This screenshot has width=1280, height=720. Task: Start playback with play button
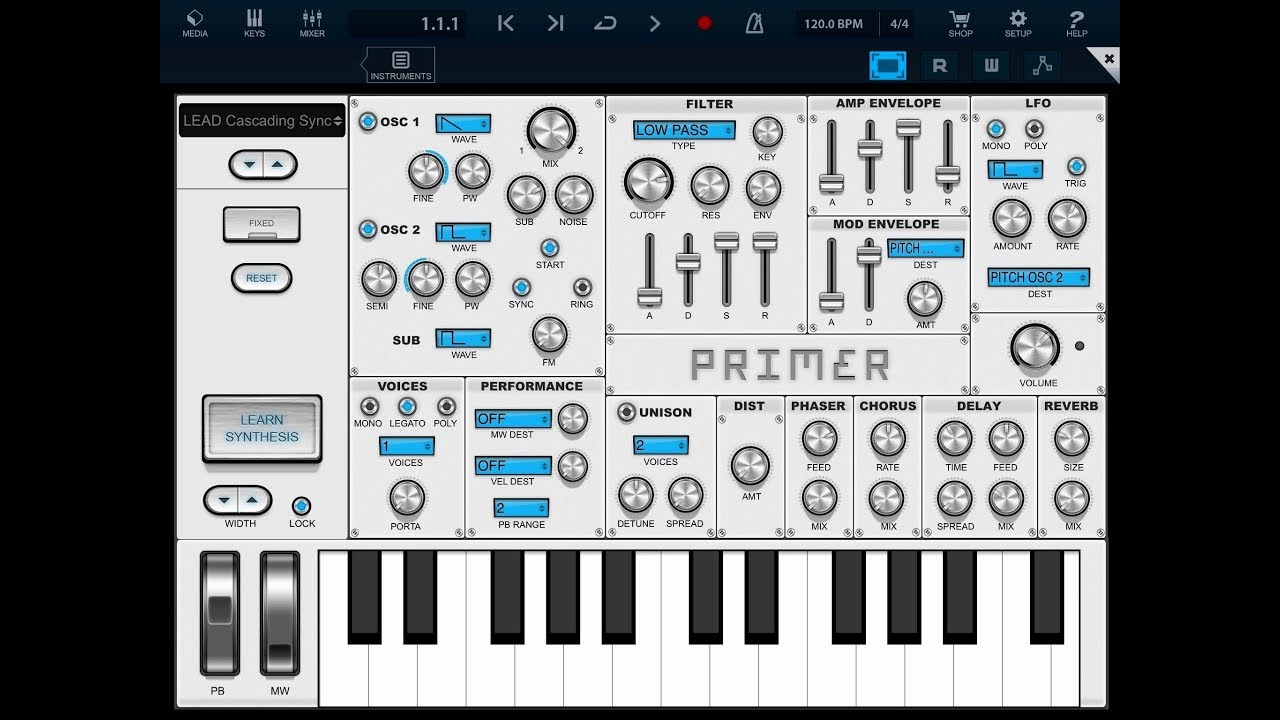(x=654, y=23)
